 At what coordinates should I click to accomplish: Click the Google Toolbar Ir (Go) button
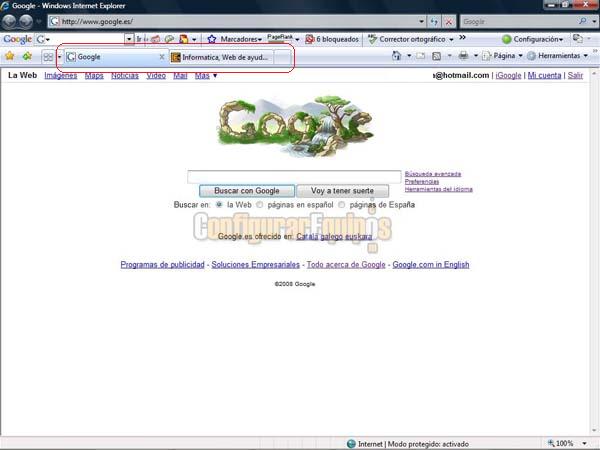coord(139,39)
